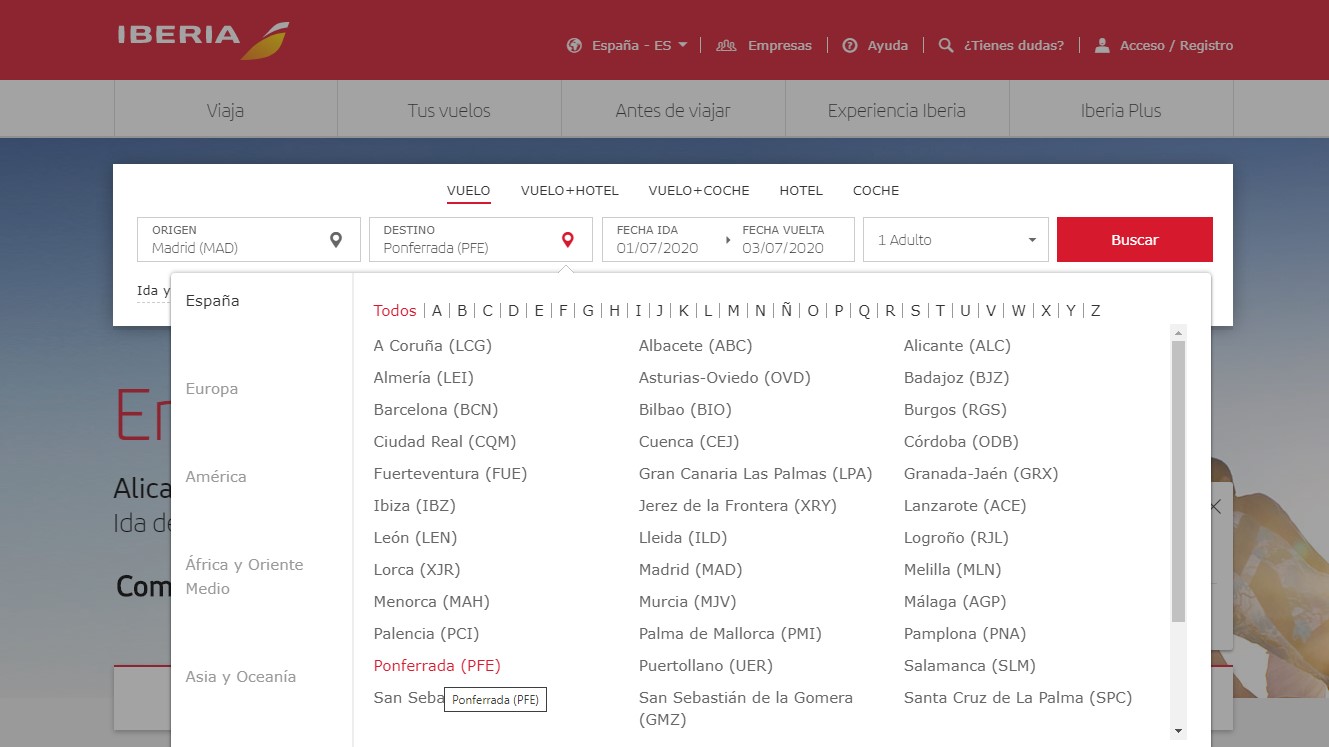This screenshot has height=747, width=1329.
Task: Choose Gran Canaria Las Palmas (LPA)
Action: tap(756, 474)
